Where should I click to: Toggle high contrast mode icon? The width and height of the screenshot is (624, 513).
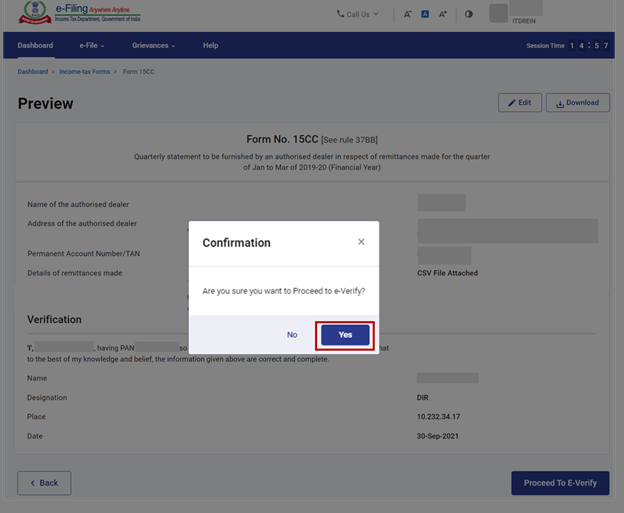pyautogui.click(x=469, y=15)
